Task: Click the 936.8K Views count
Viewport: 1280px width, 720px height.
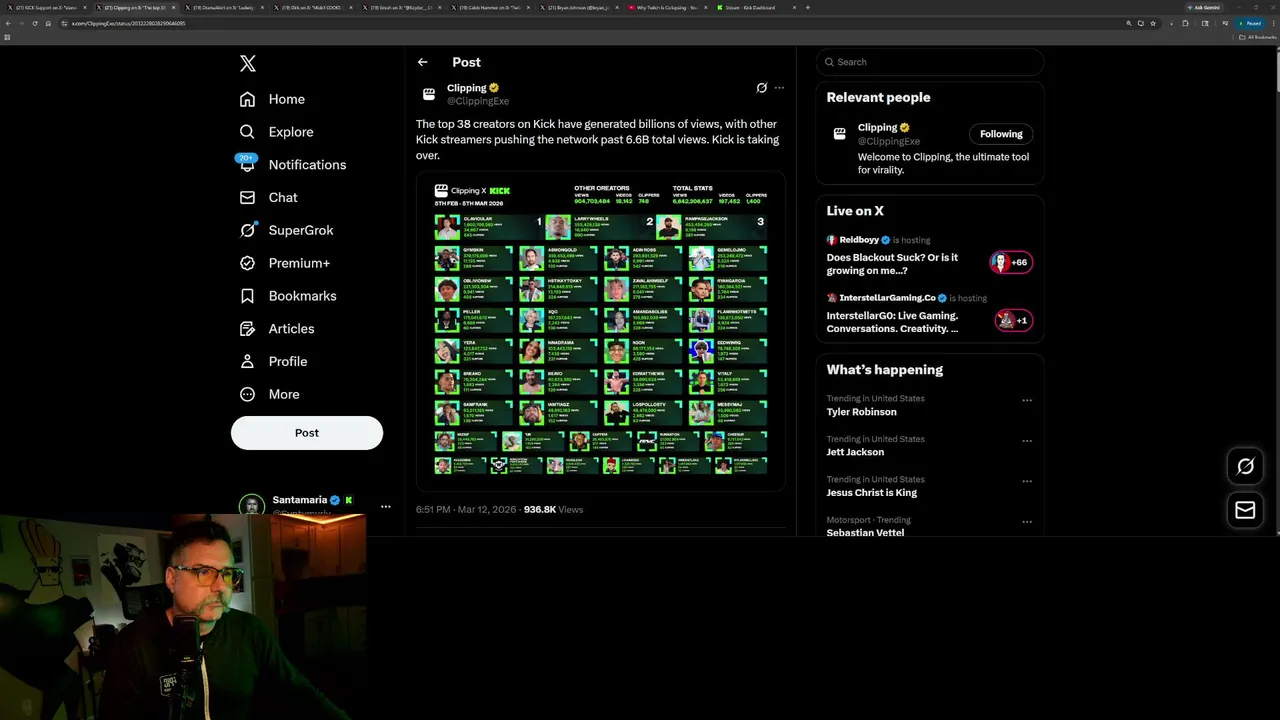Action: [x=553, y=509]
